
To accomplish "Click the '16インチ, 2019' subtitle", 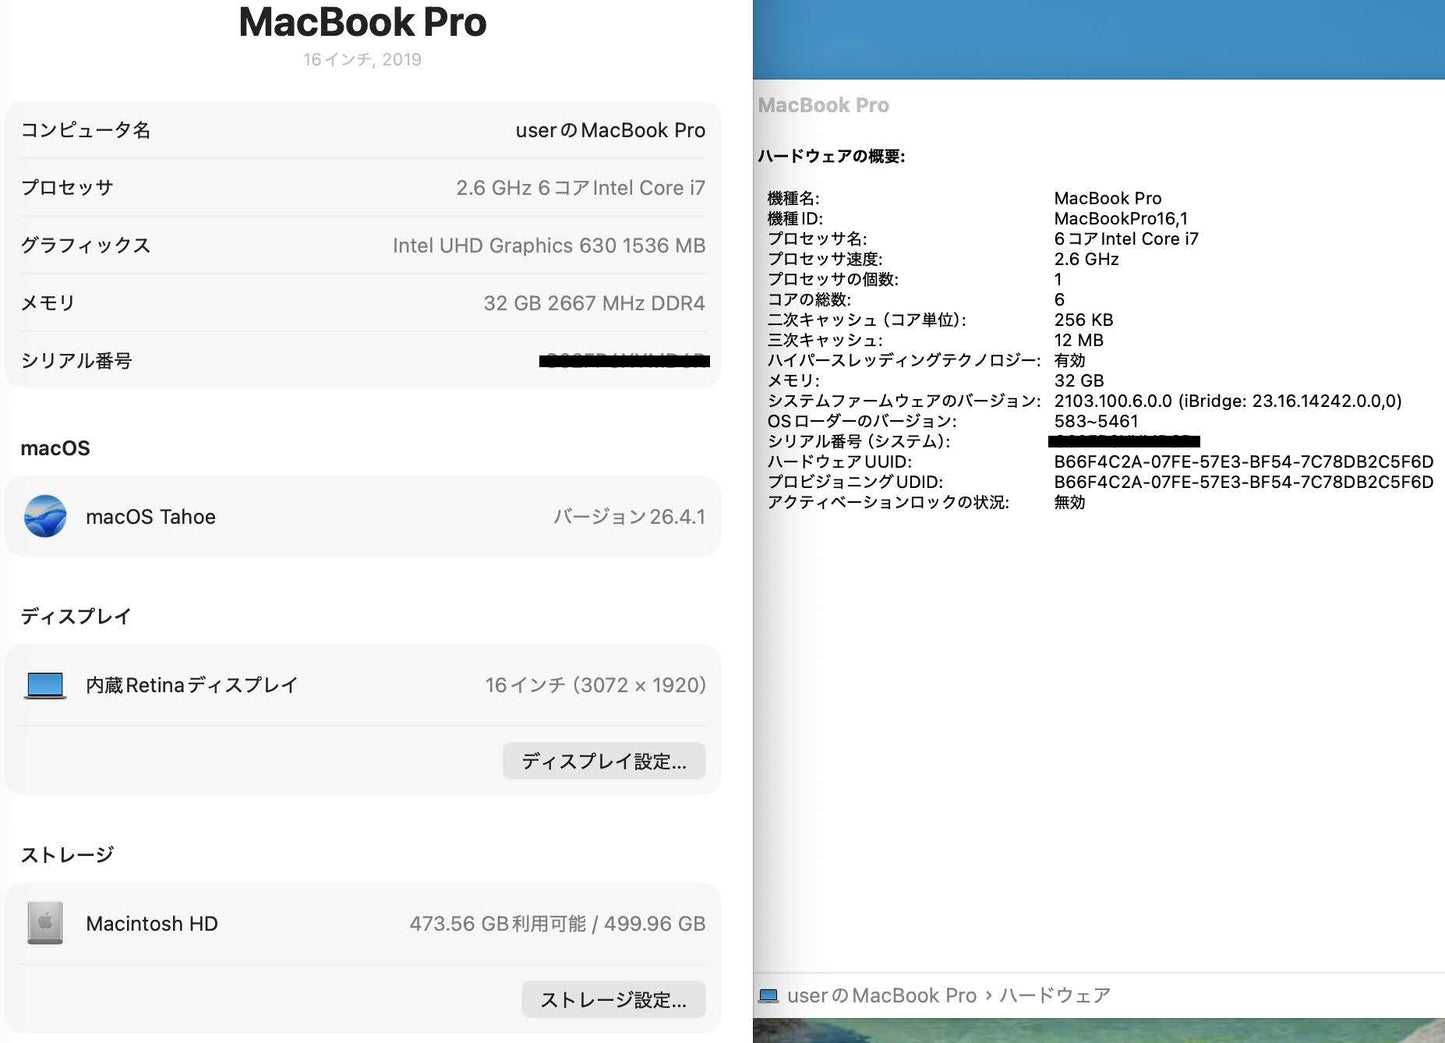I will [x=362, y=60].
